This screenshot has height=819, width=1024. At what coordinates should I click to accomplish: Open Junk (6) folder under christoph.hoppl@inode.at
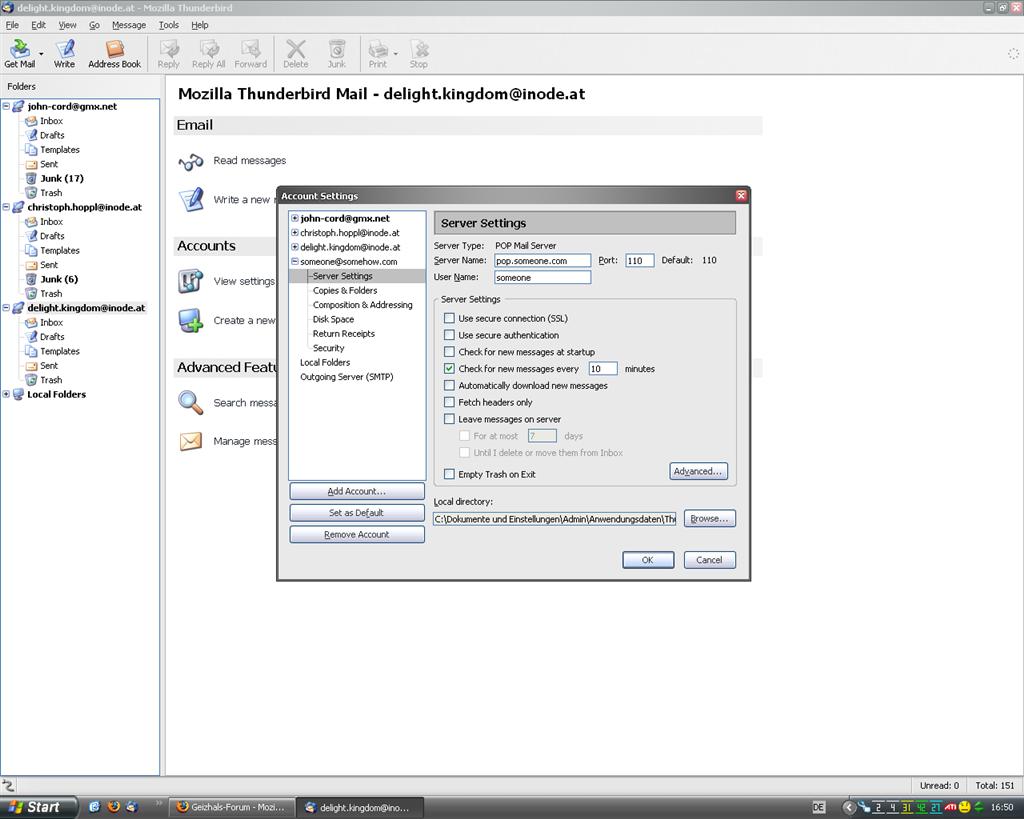pyautogui.click(x=59, y=279)
